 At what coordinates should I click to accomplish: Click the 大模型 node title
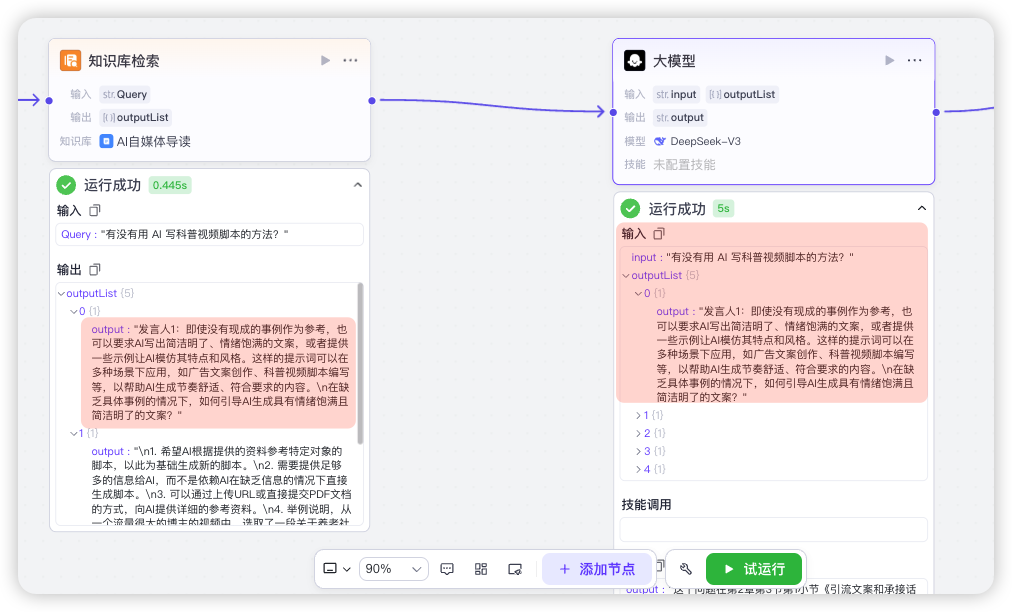(x=674, y=61)
